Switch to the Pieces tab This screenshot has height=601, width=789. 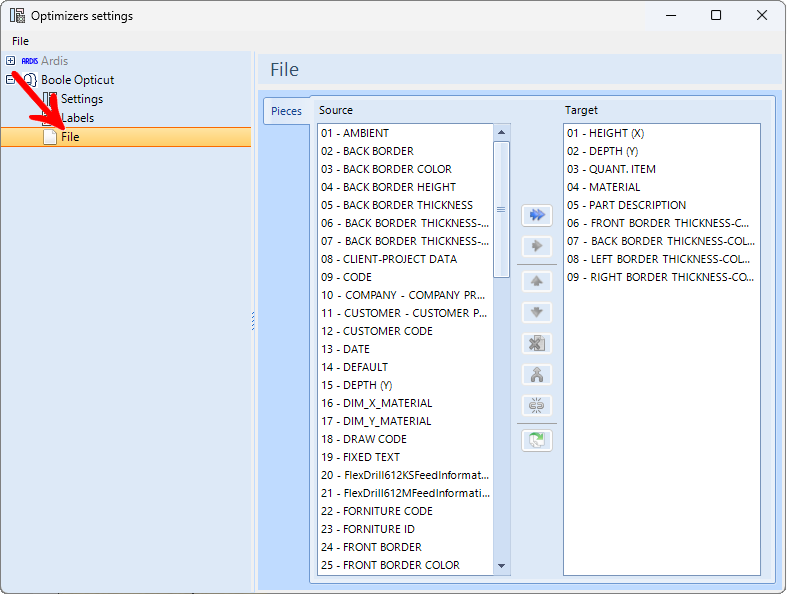[x=286, y=111]
